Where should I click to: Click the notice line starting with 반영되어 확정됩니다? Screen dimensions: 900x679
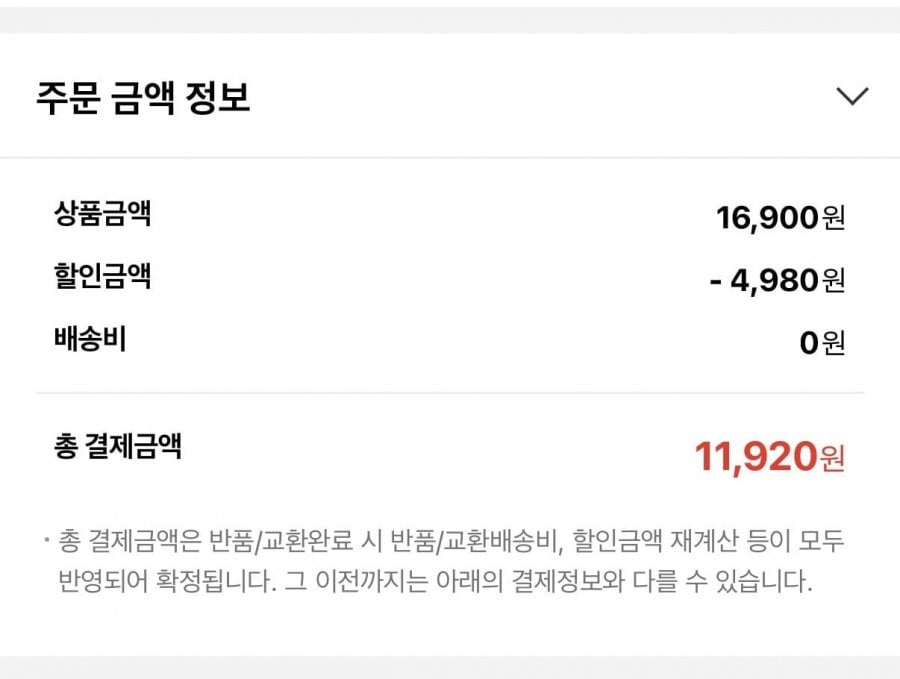[x=433, y=583]
